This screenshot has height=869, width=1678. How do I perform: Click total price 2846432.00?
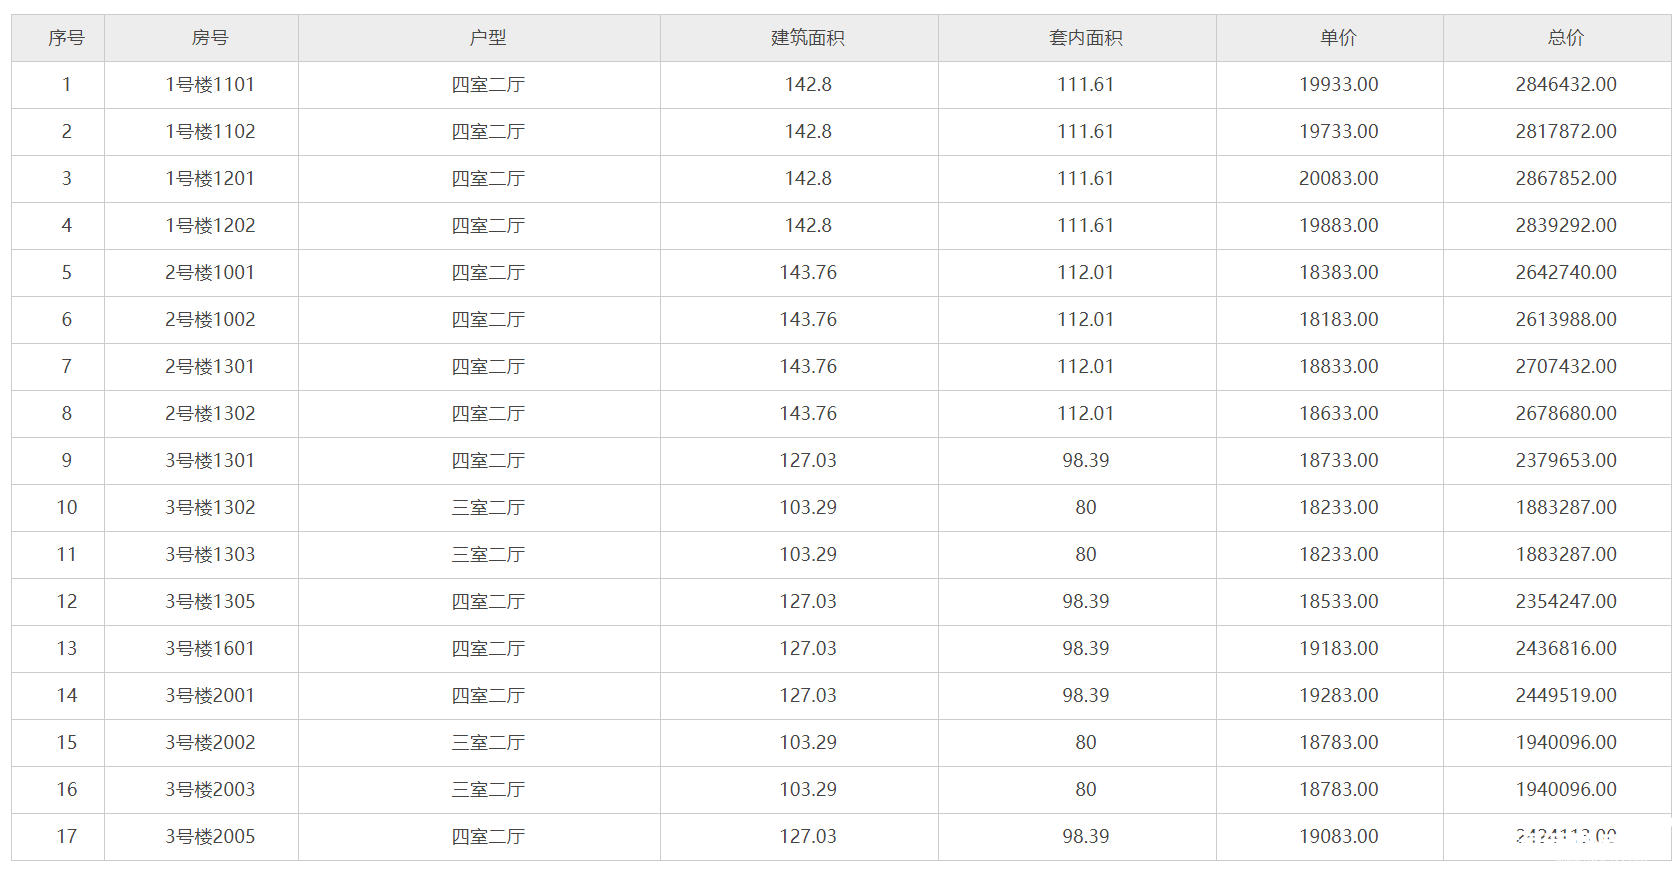click(1566, 85)
